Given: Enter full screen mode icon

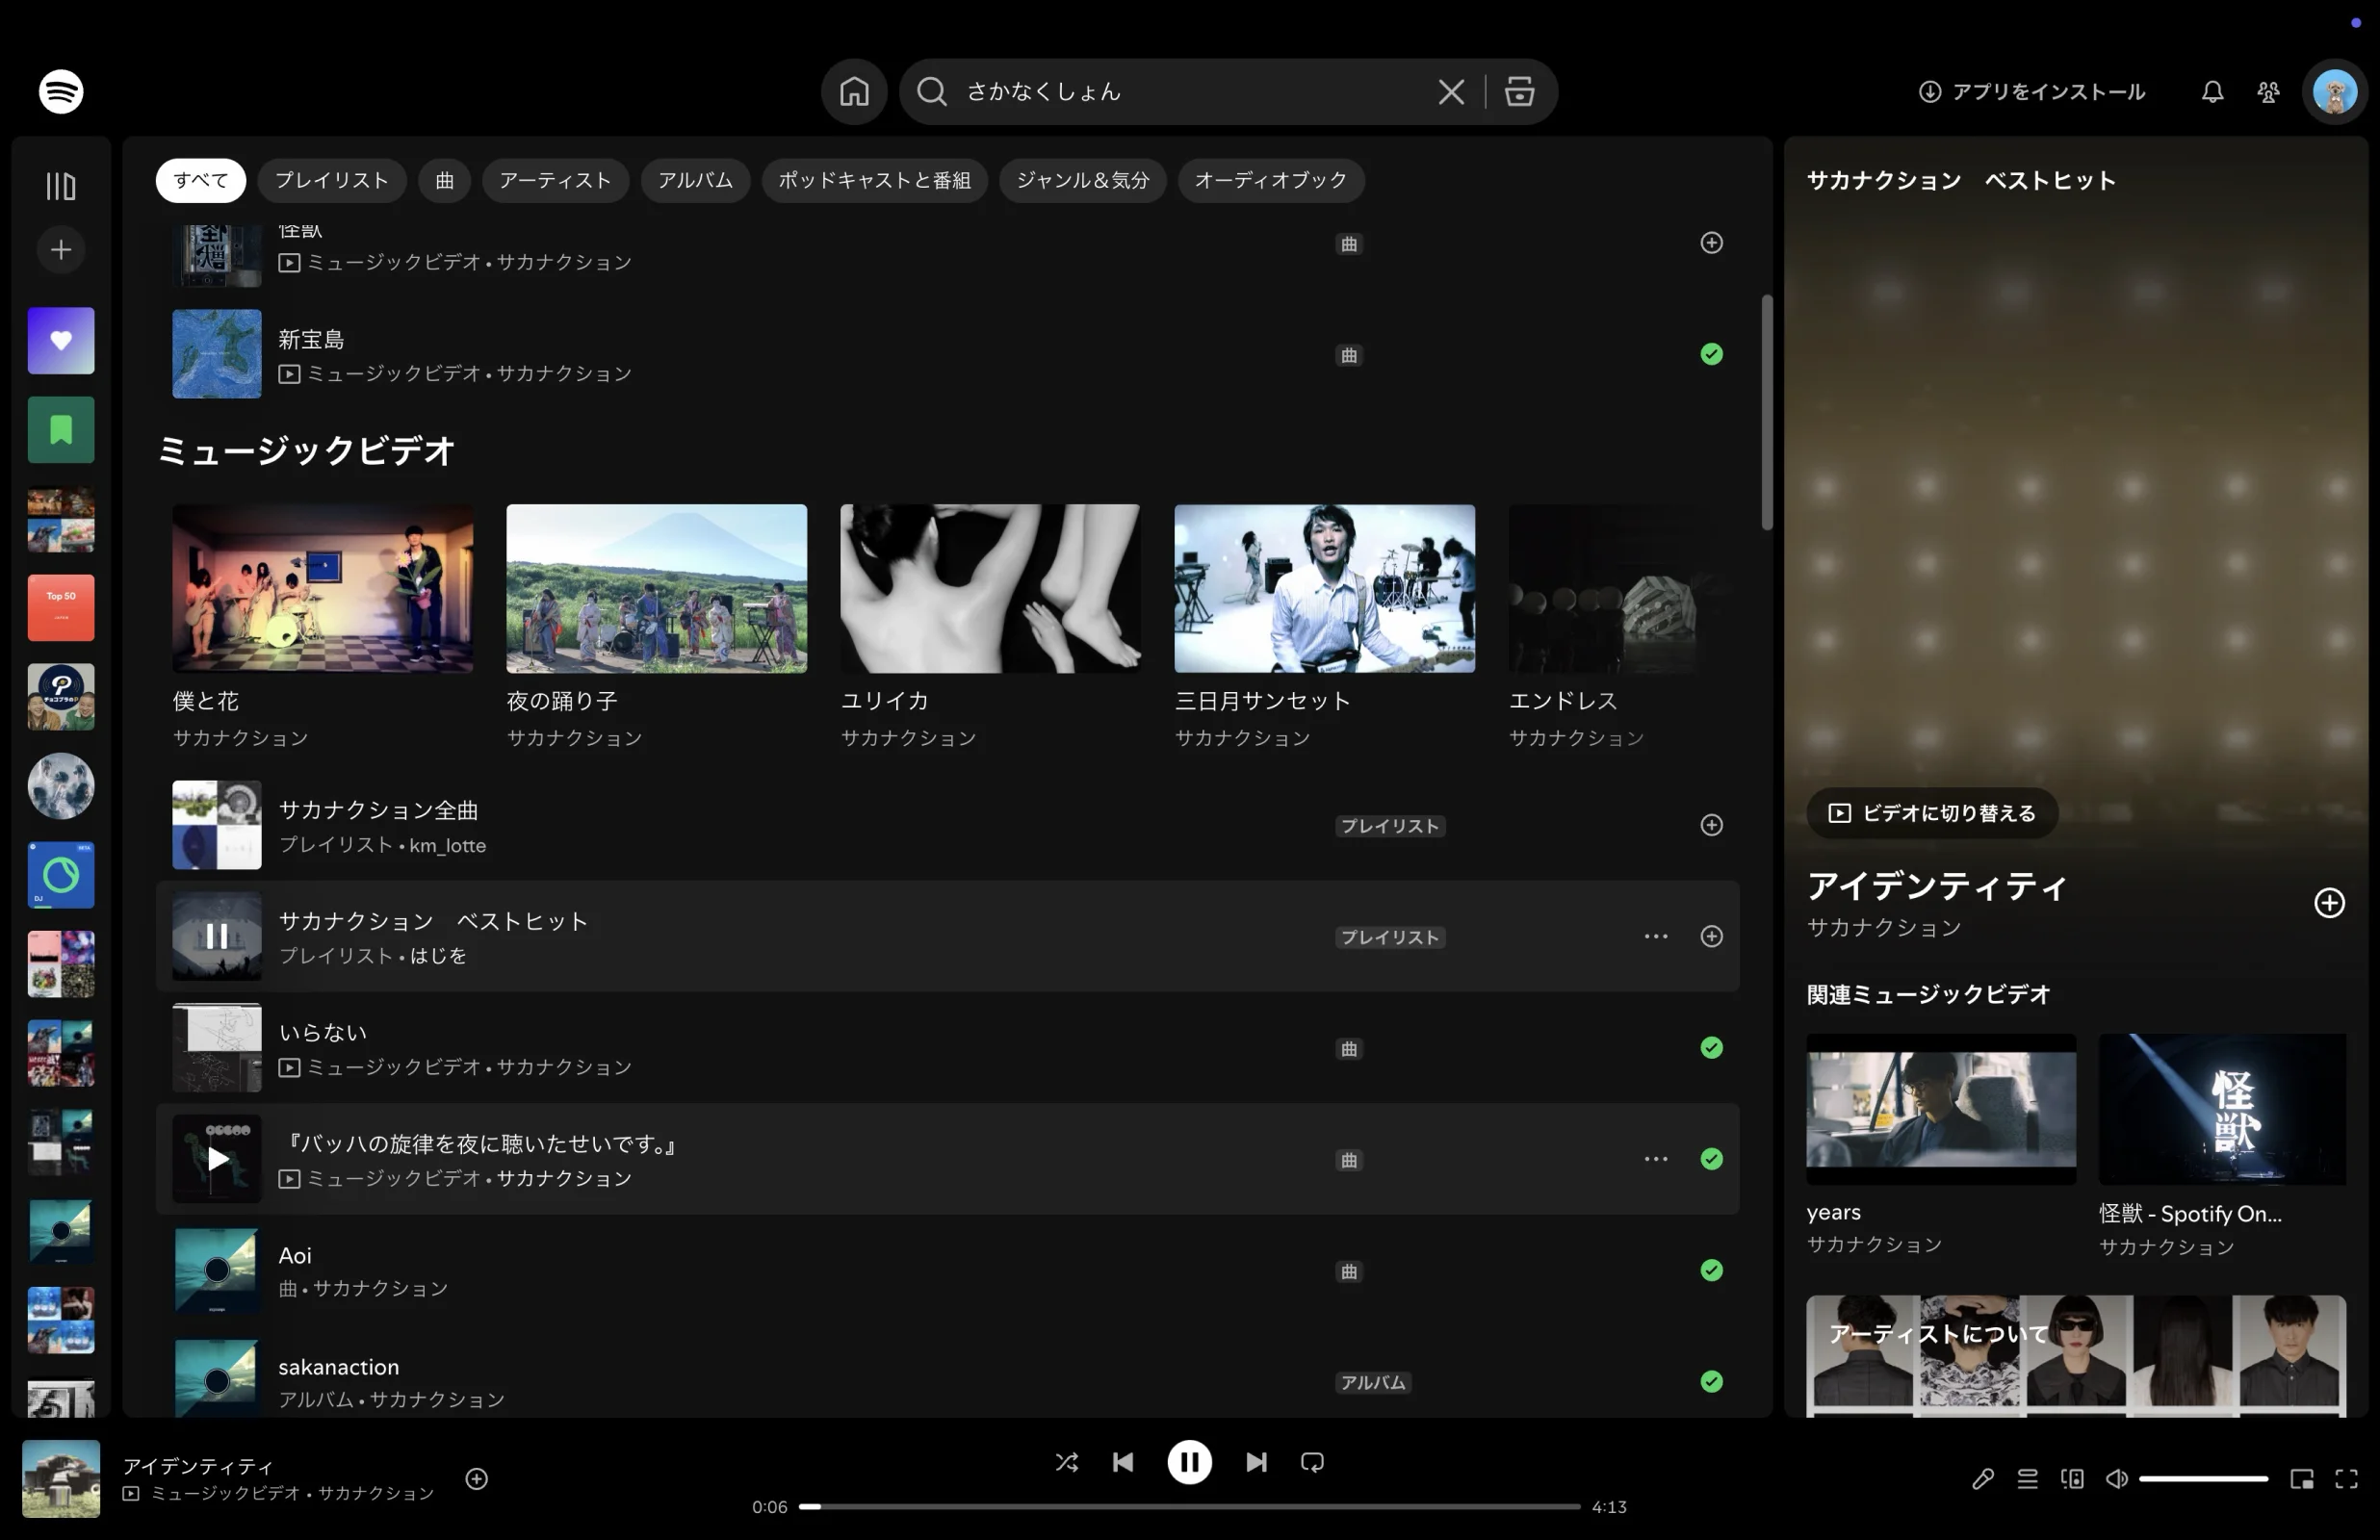Looking at the screenshot, I should click(2346, 1478).
